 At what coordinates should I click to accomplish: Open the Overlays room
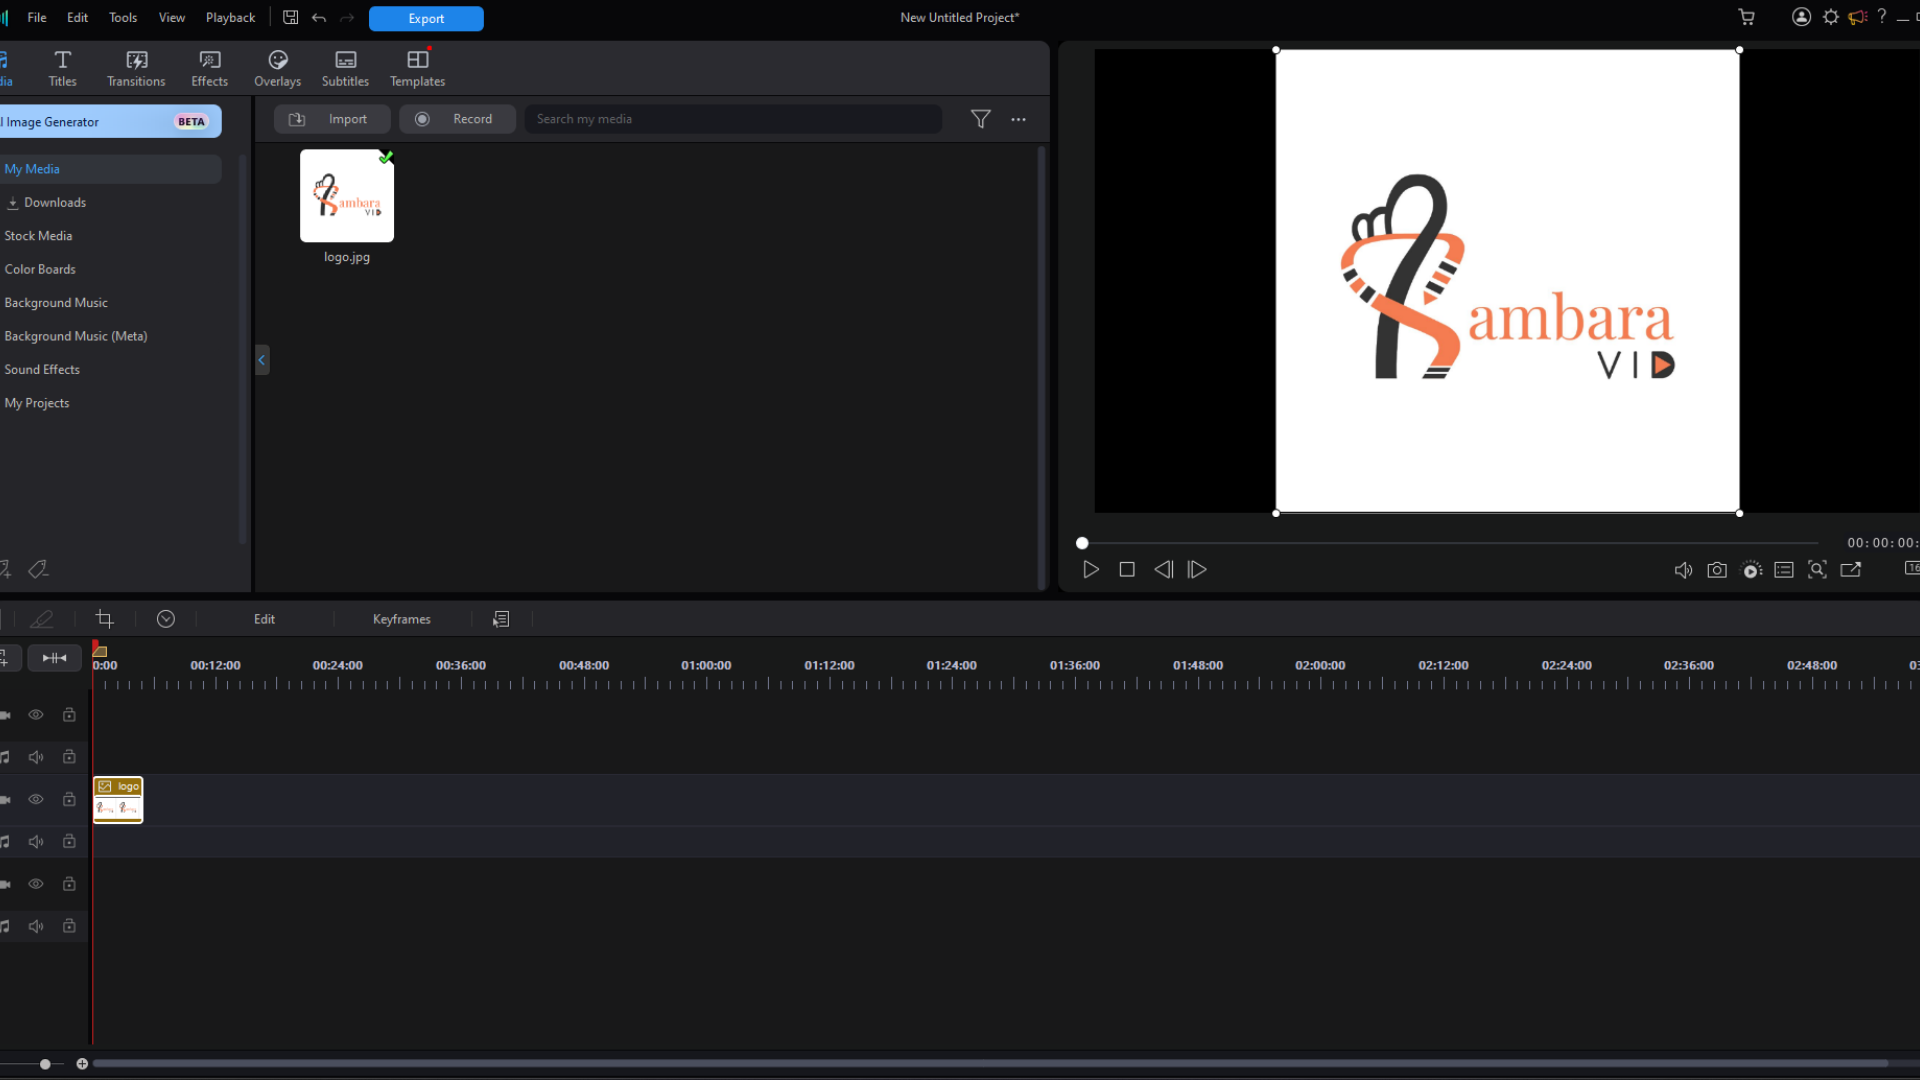(277, 69)
